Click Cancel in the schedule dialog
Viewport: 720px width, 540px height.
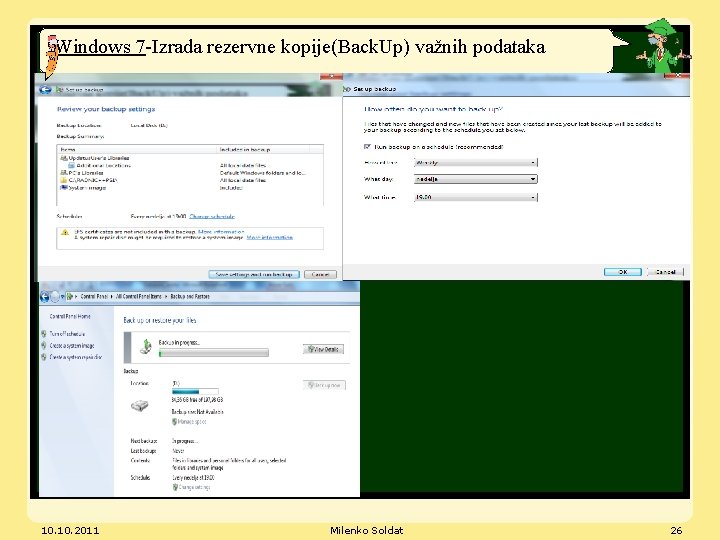pyautogui.click(x=665, y=272)
